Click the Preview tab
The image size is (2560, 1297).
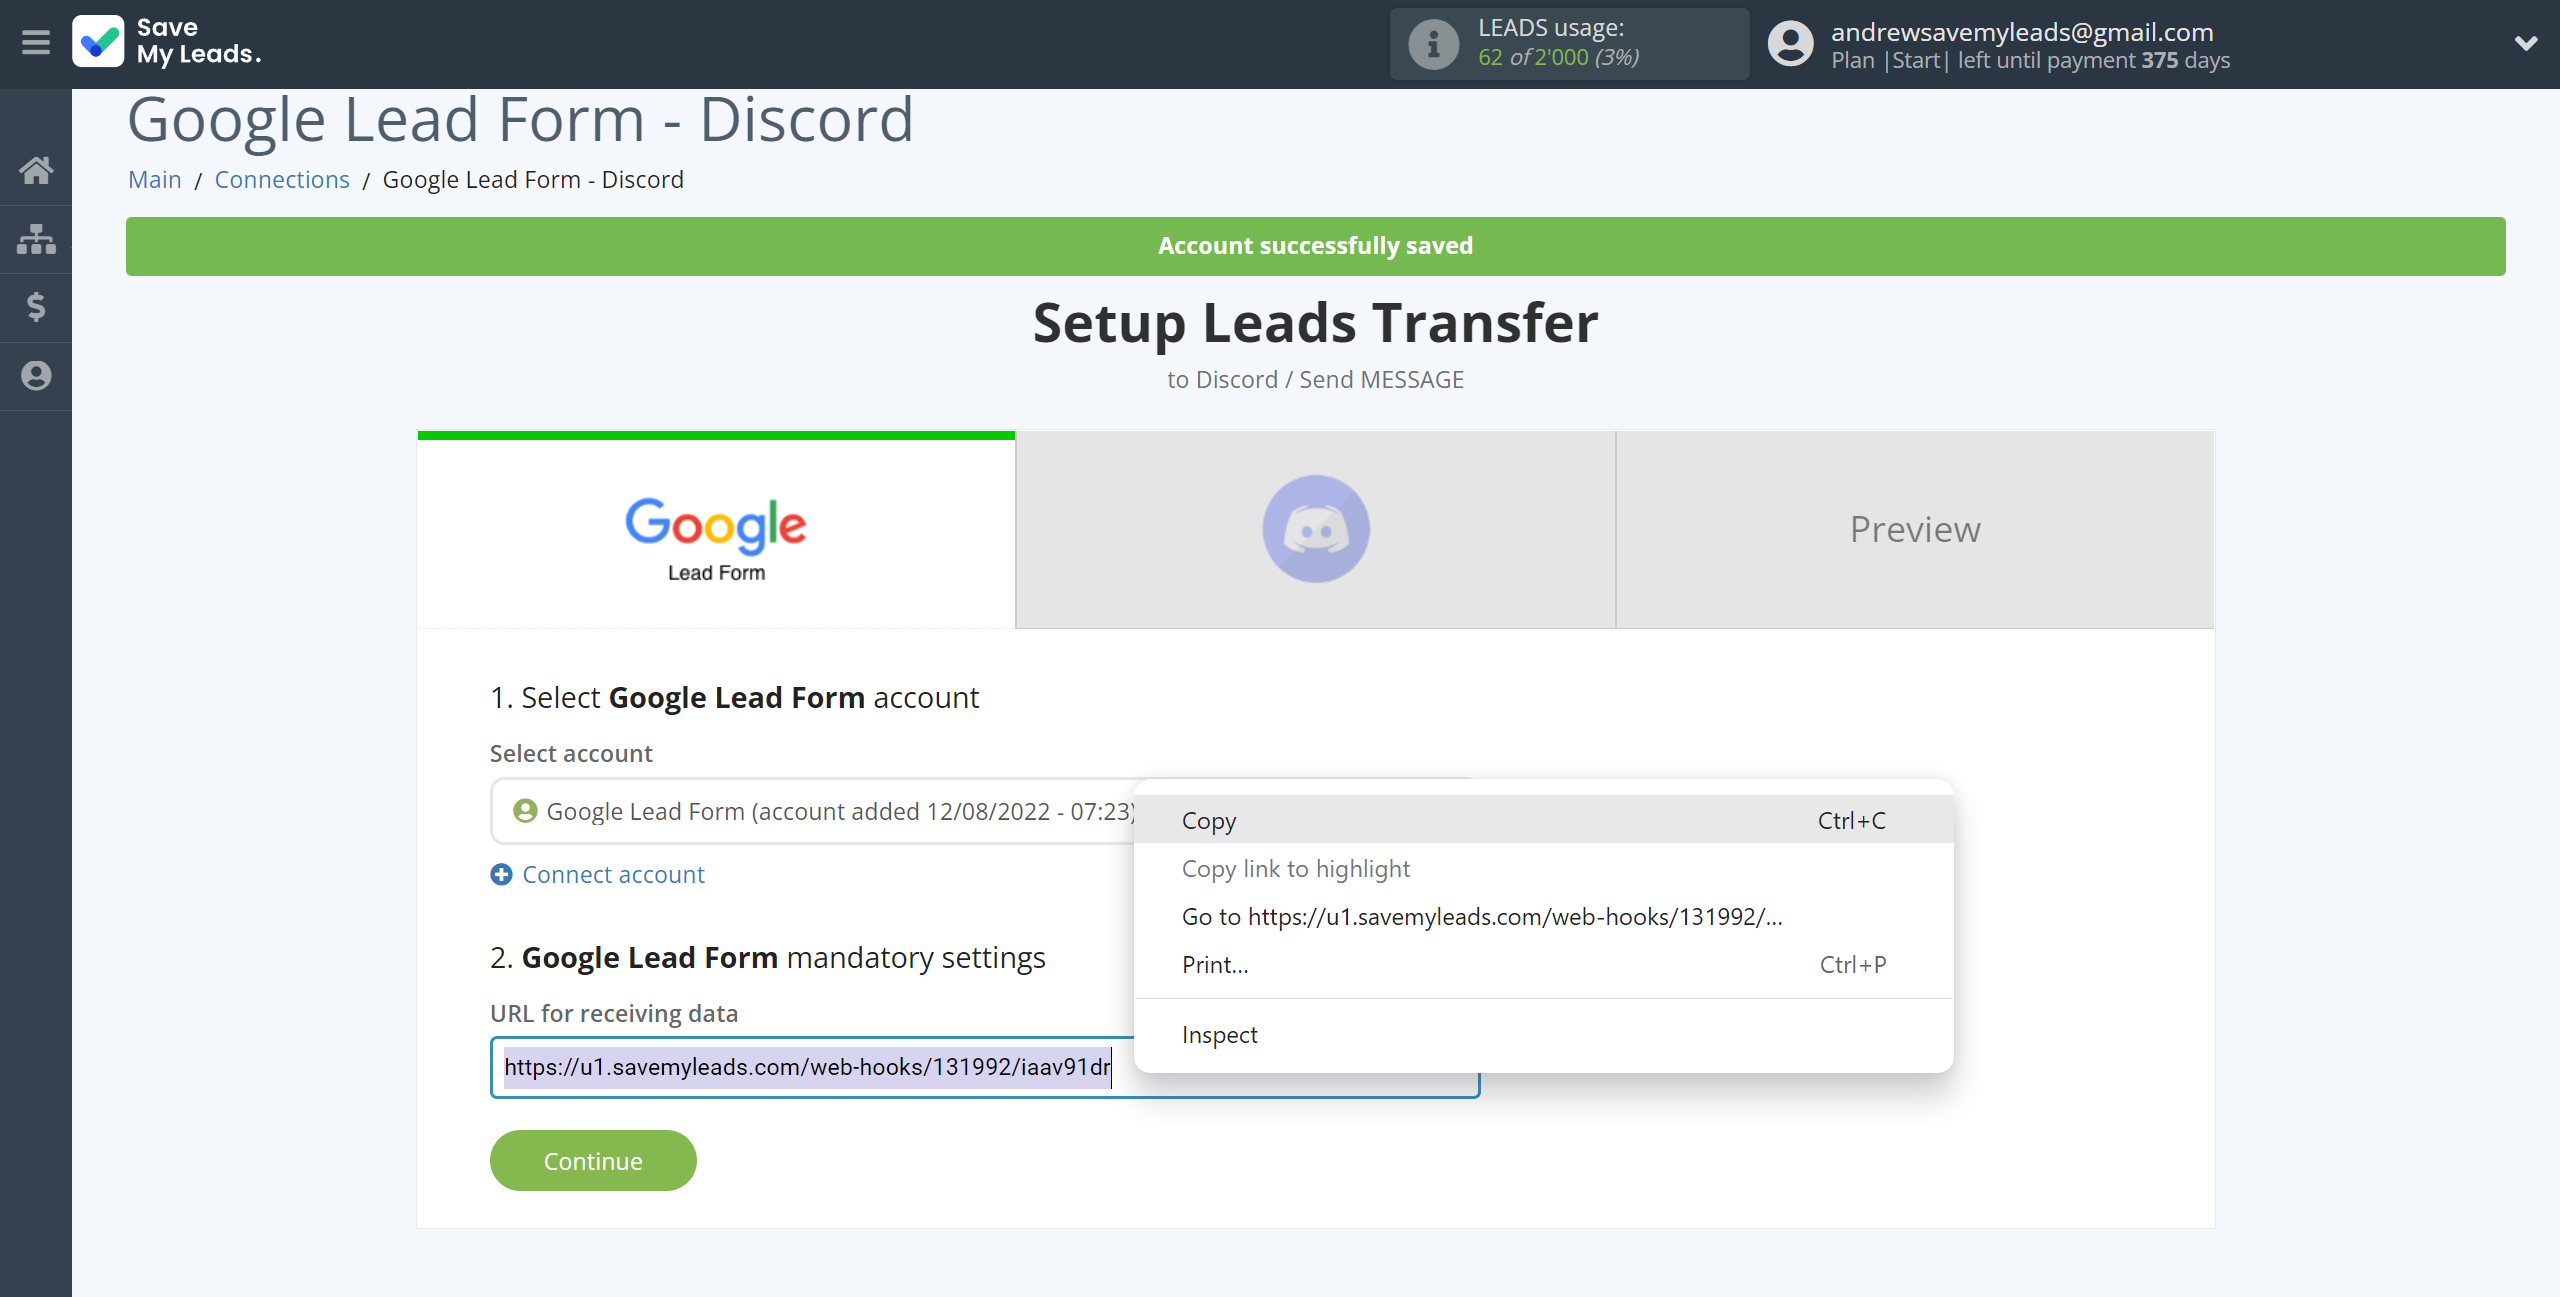coord(1915,529)
